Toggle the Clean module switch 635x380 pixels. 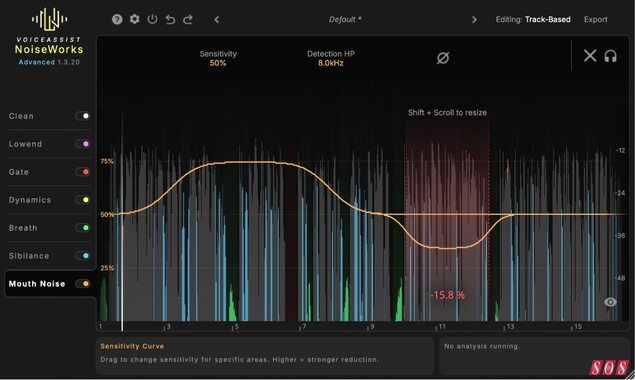[82, 116]
